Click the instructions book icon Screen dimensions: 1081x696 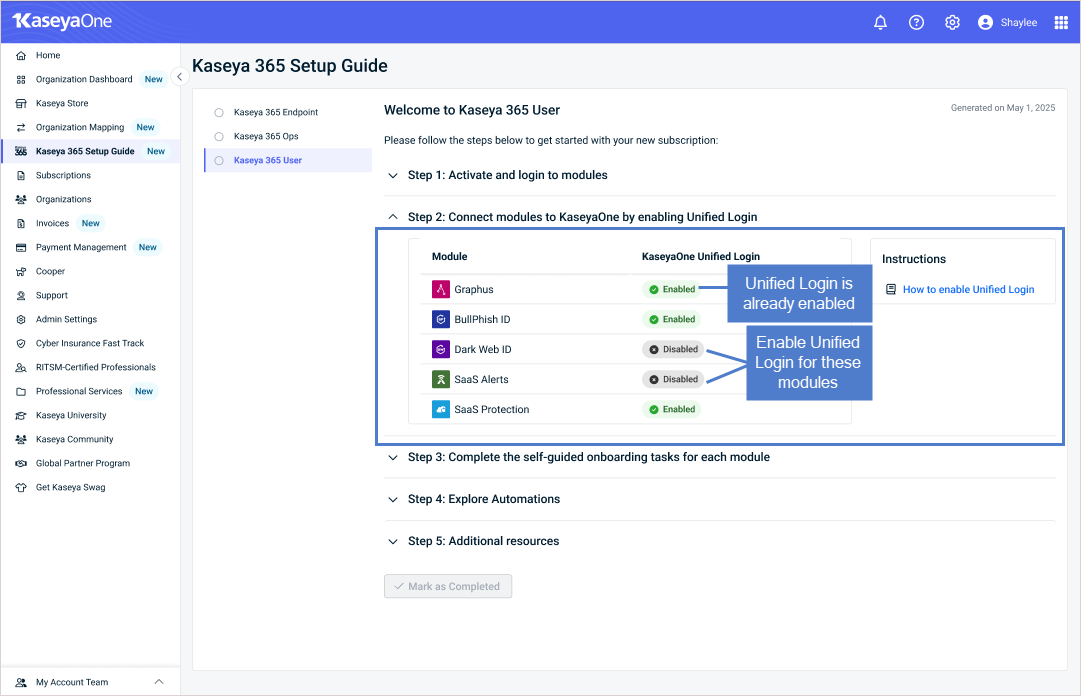891,289
